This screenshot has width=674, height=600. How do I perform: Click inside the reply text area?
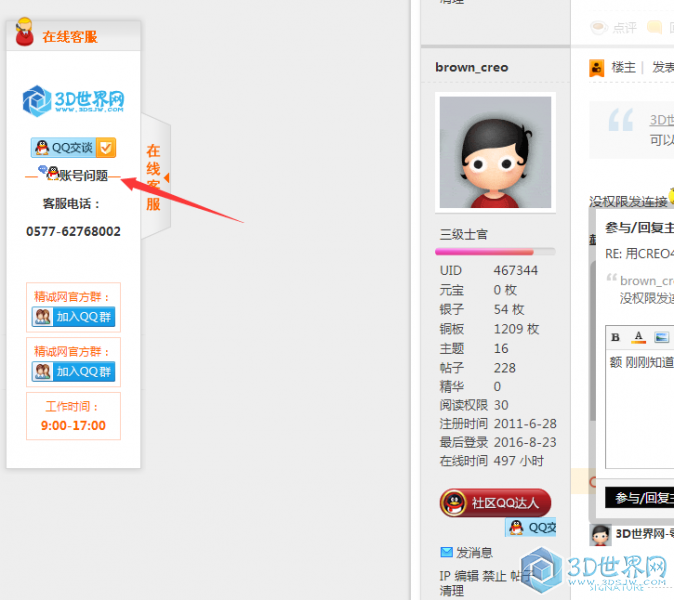tap(640, 408)
